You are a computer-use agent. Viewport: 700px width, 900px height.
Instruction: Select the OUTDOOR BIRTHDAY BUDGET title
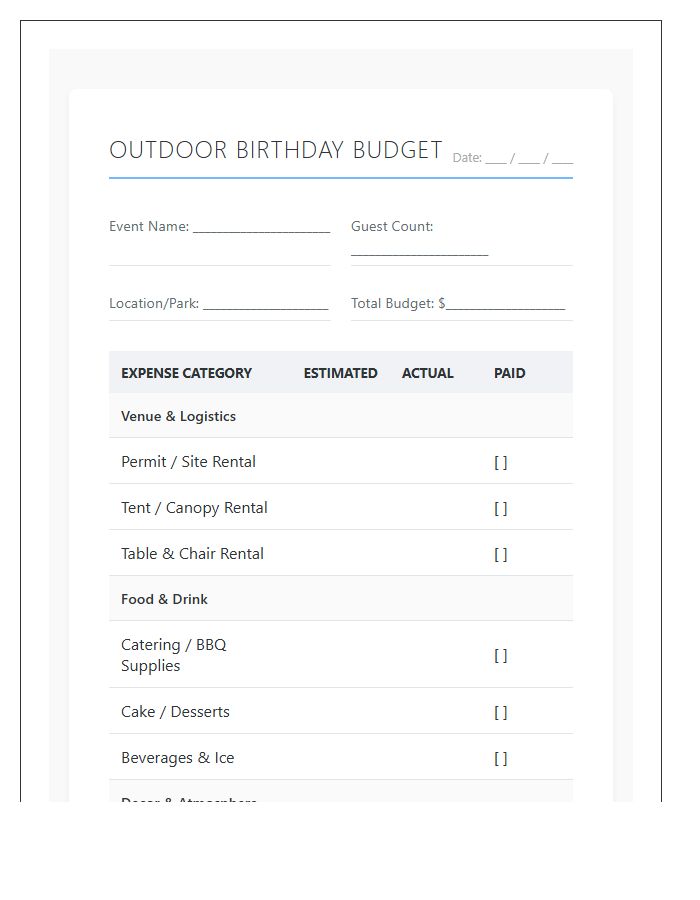pos(275,150)
